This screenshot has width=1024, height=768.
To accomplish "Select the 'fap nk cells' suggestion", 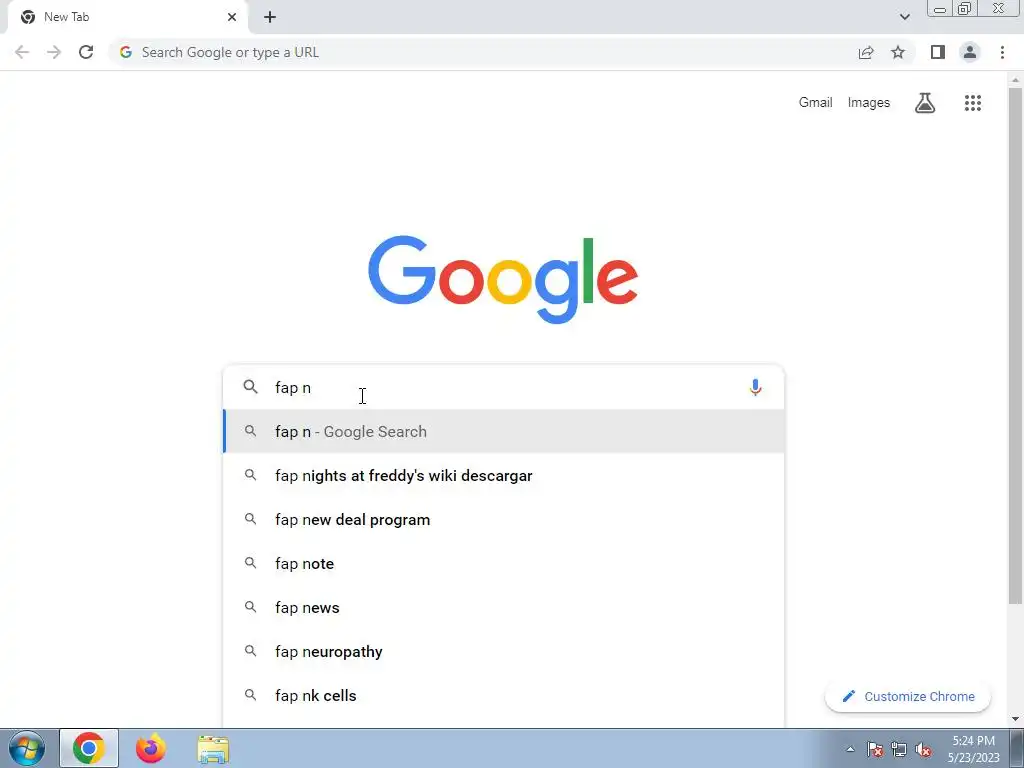I will tap(504, 696).
